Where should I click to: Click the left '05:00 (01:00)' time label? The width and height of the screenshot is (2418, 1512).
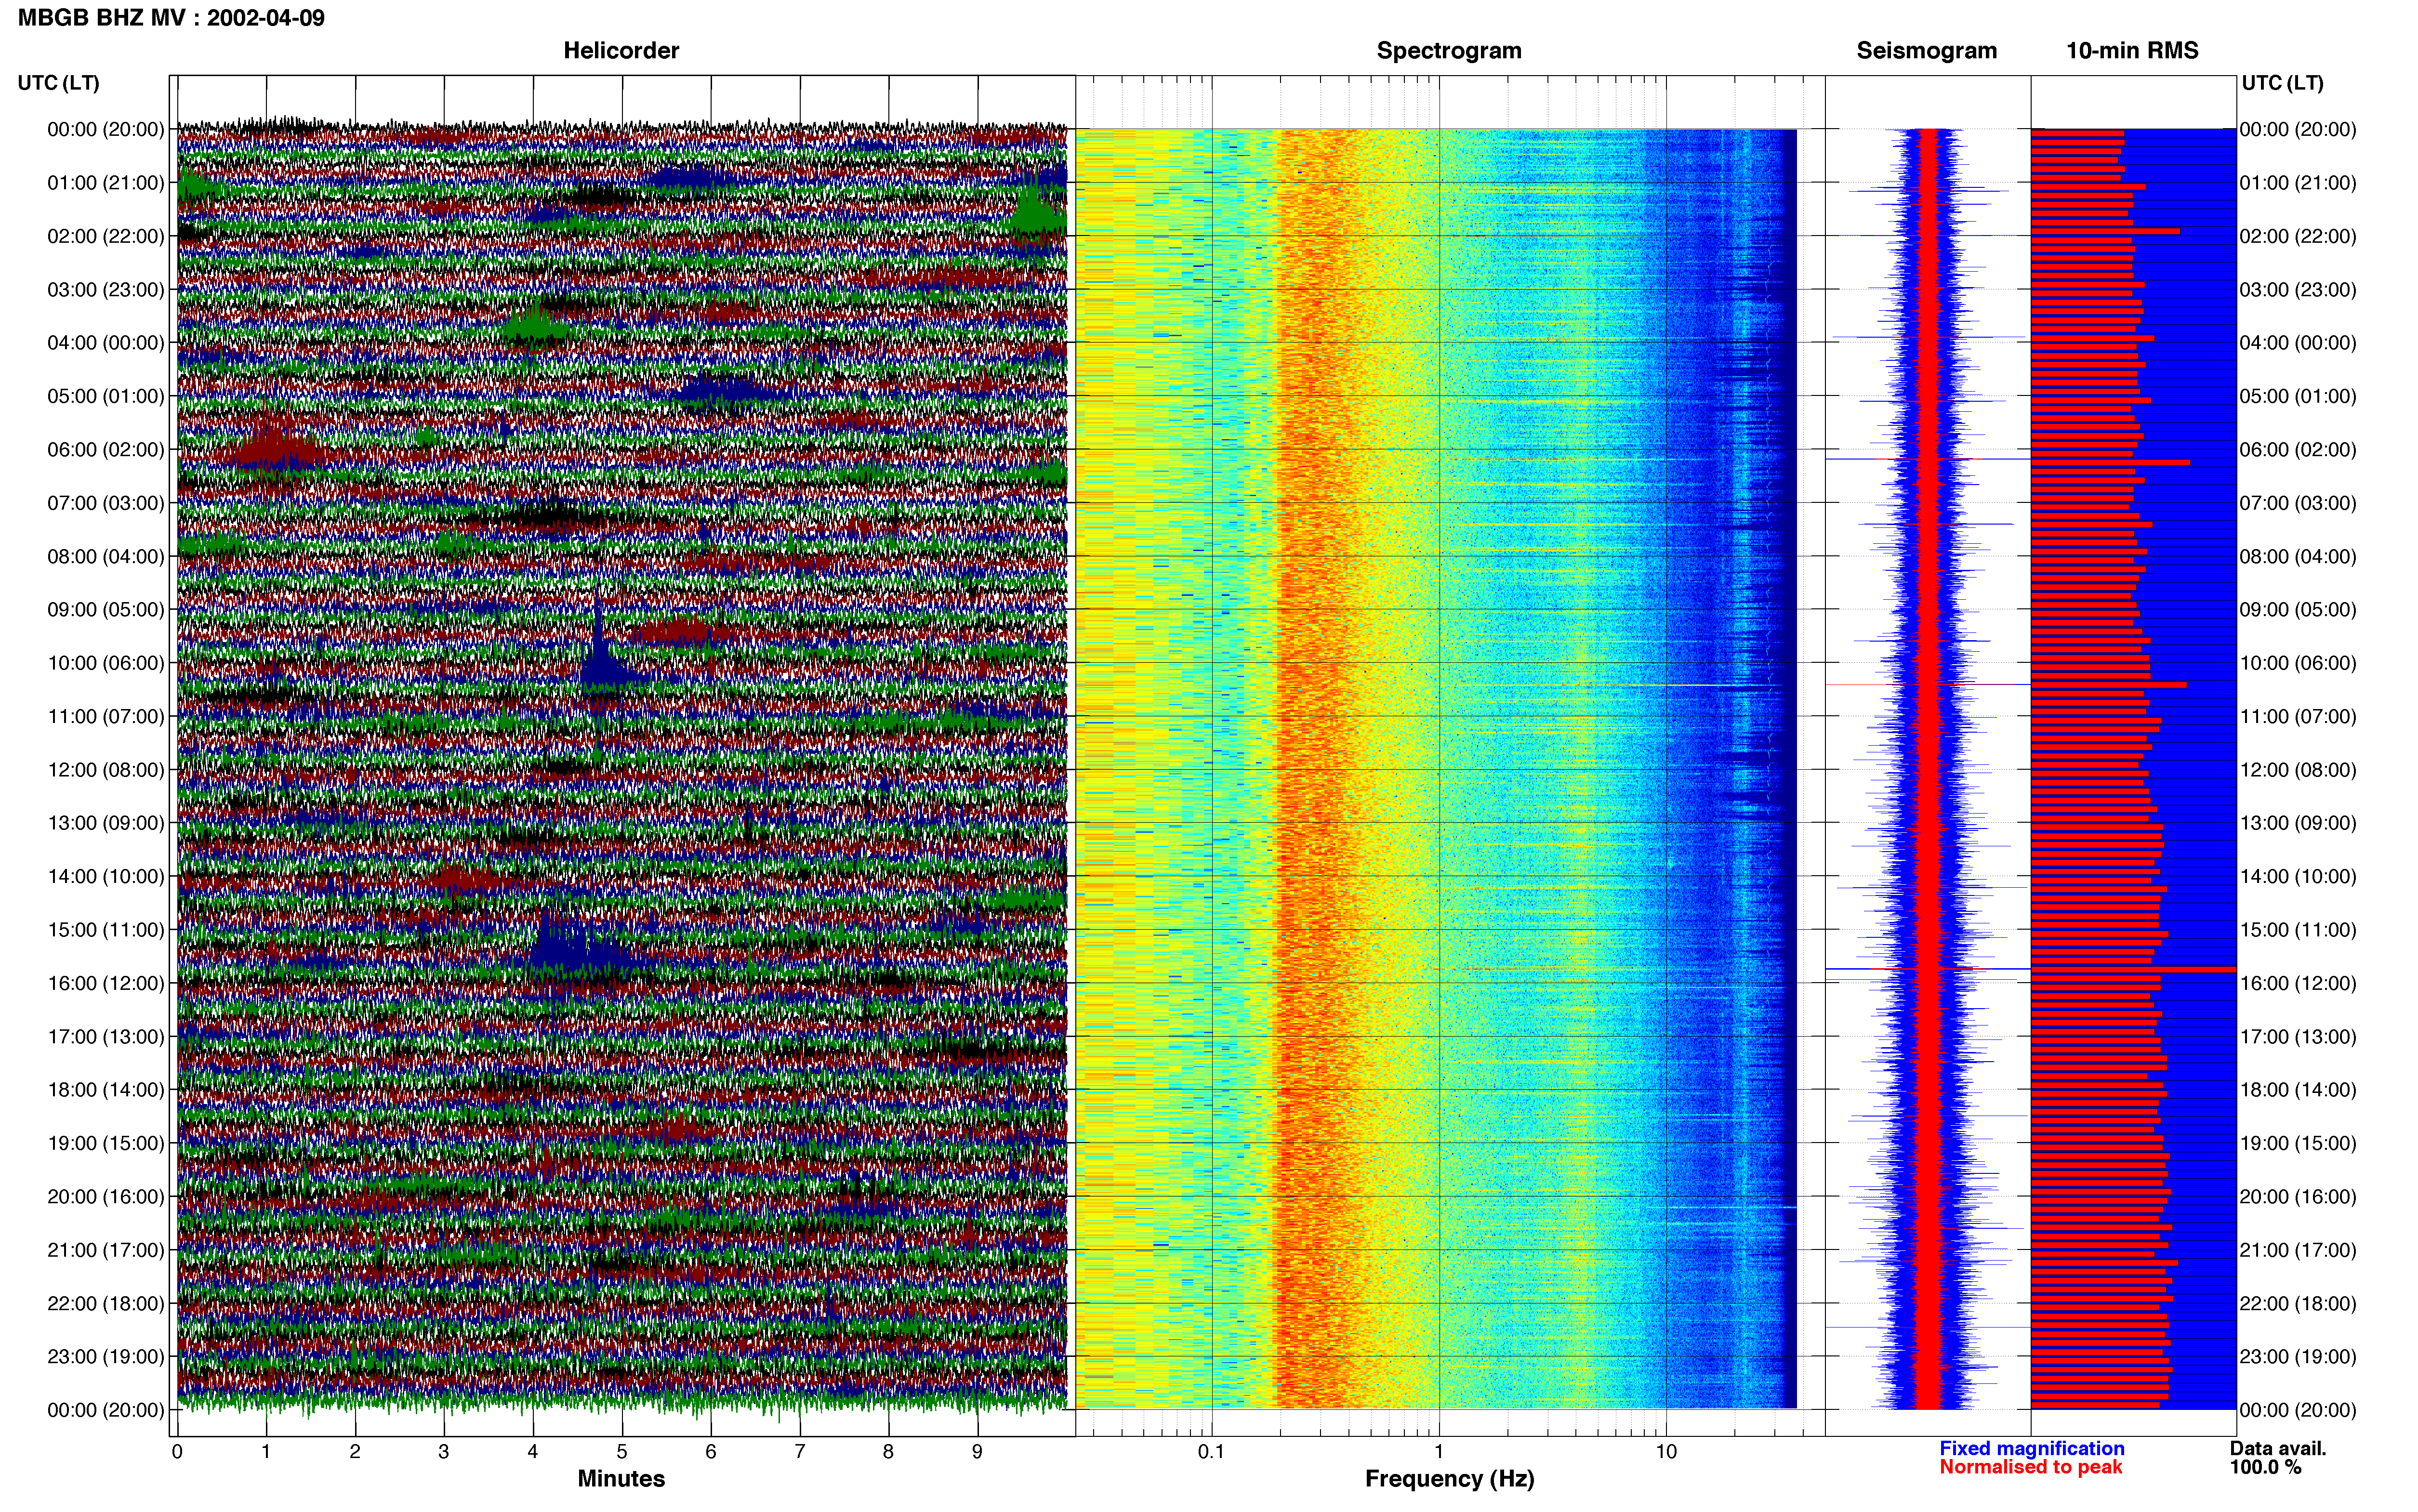tap(106, 396)
